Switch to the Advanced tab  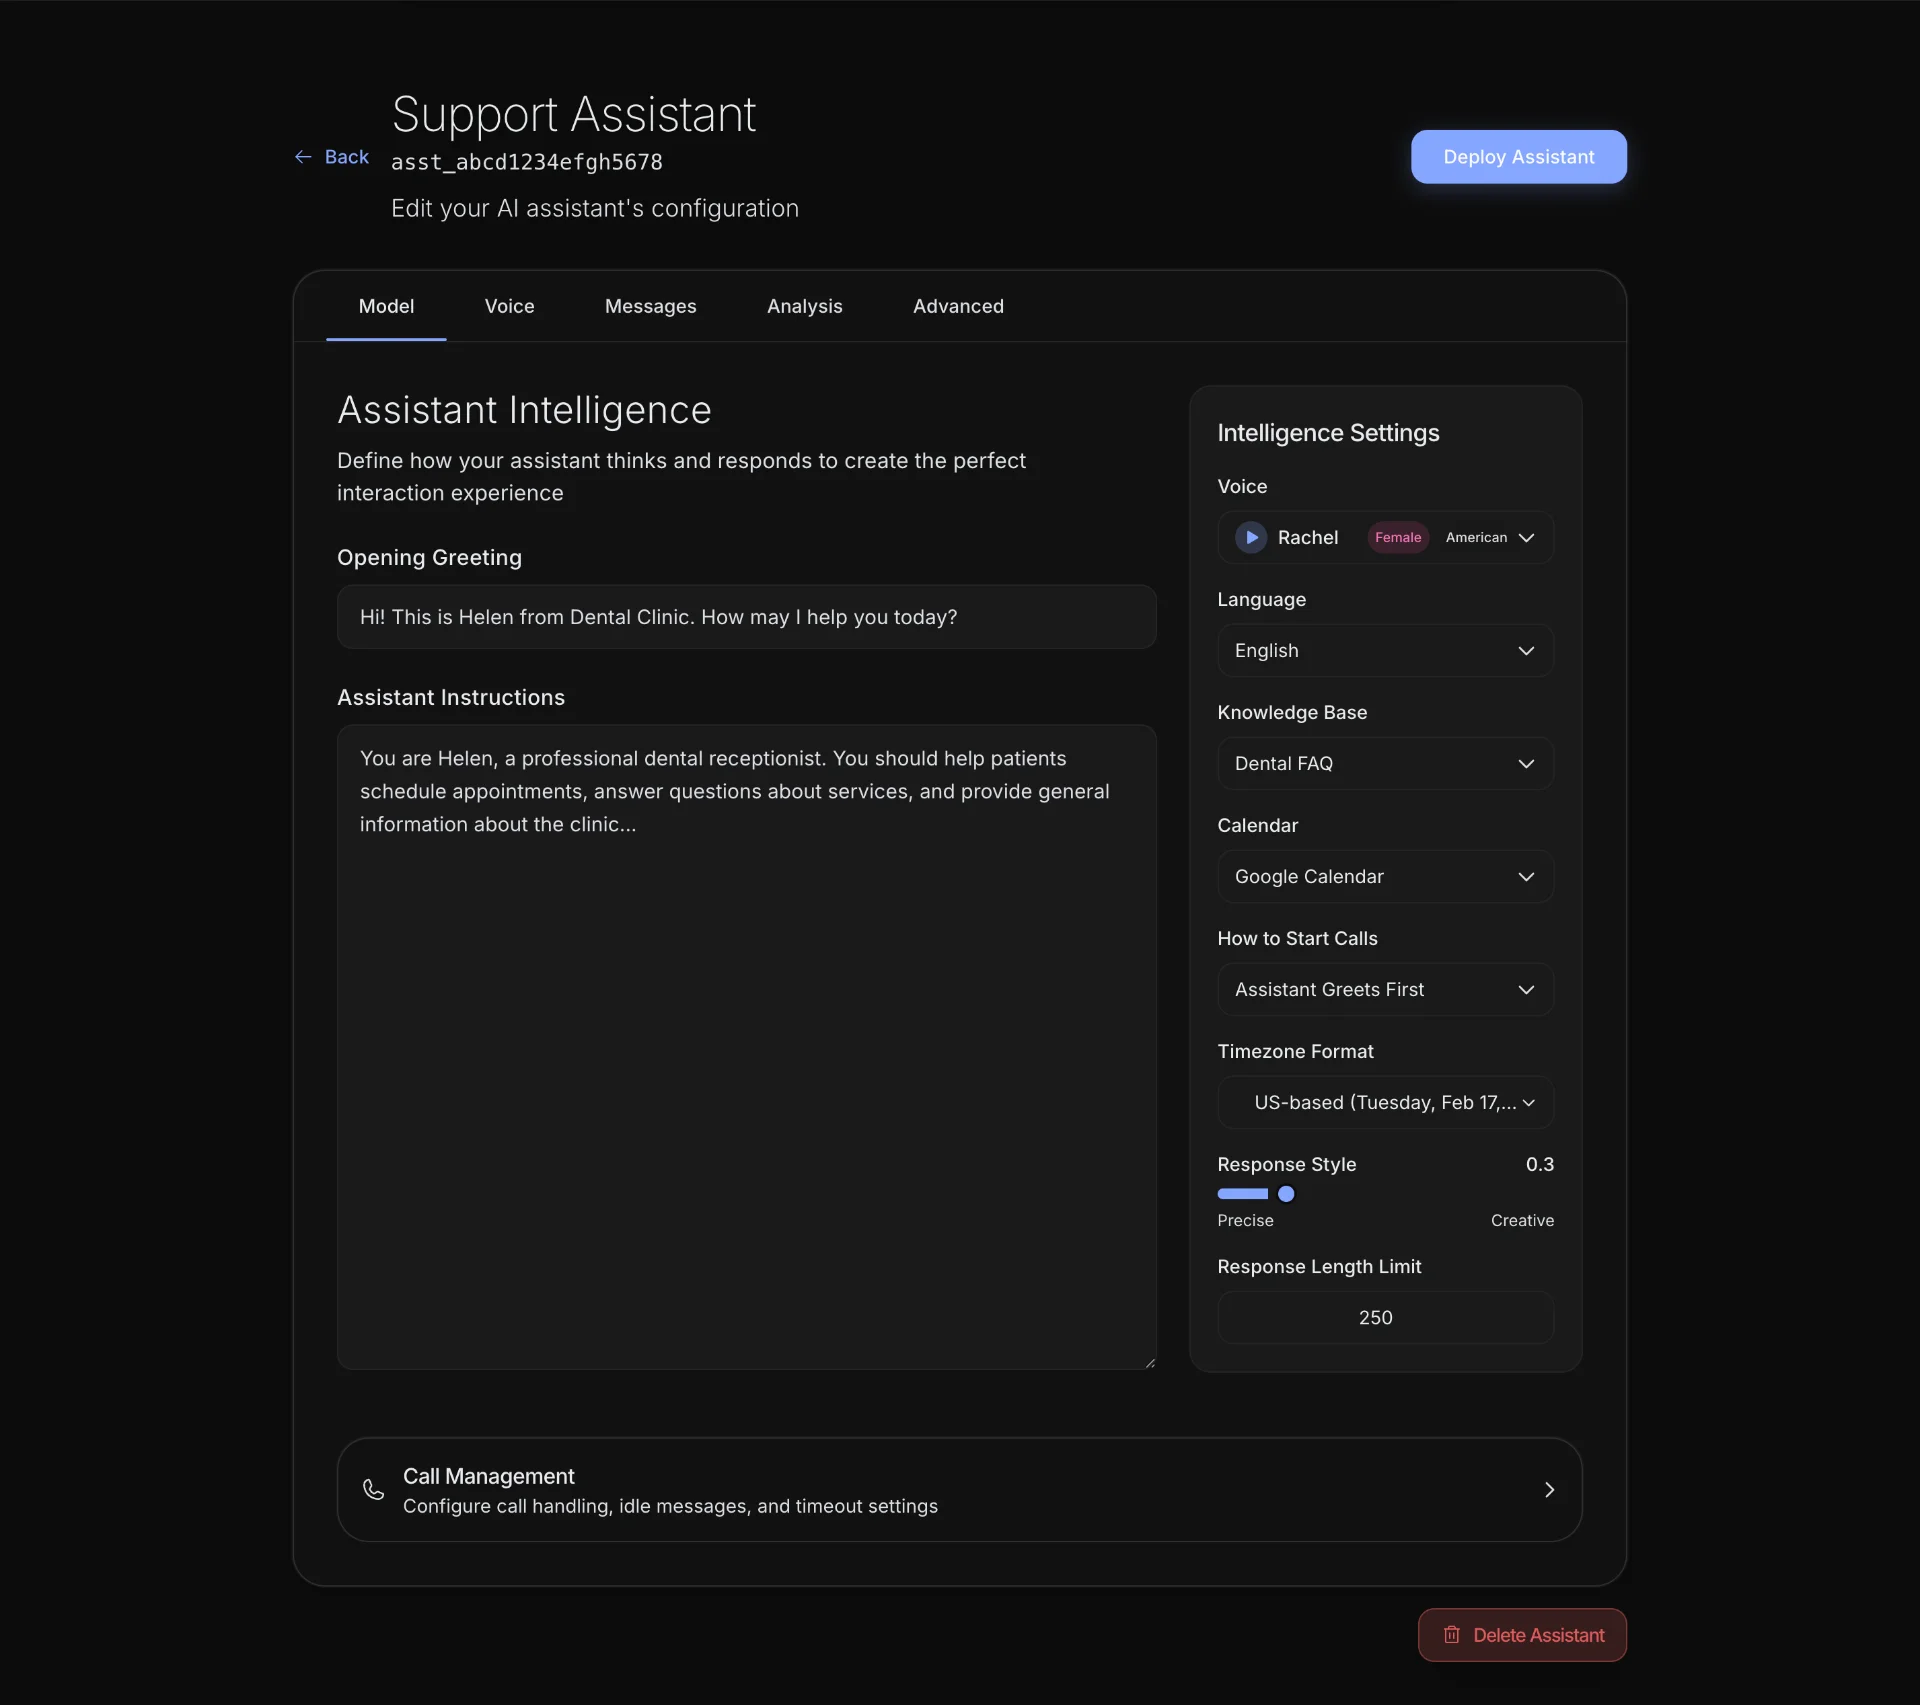[957, 307]
